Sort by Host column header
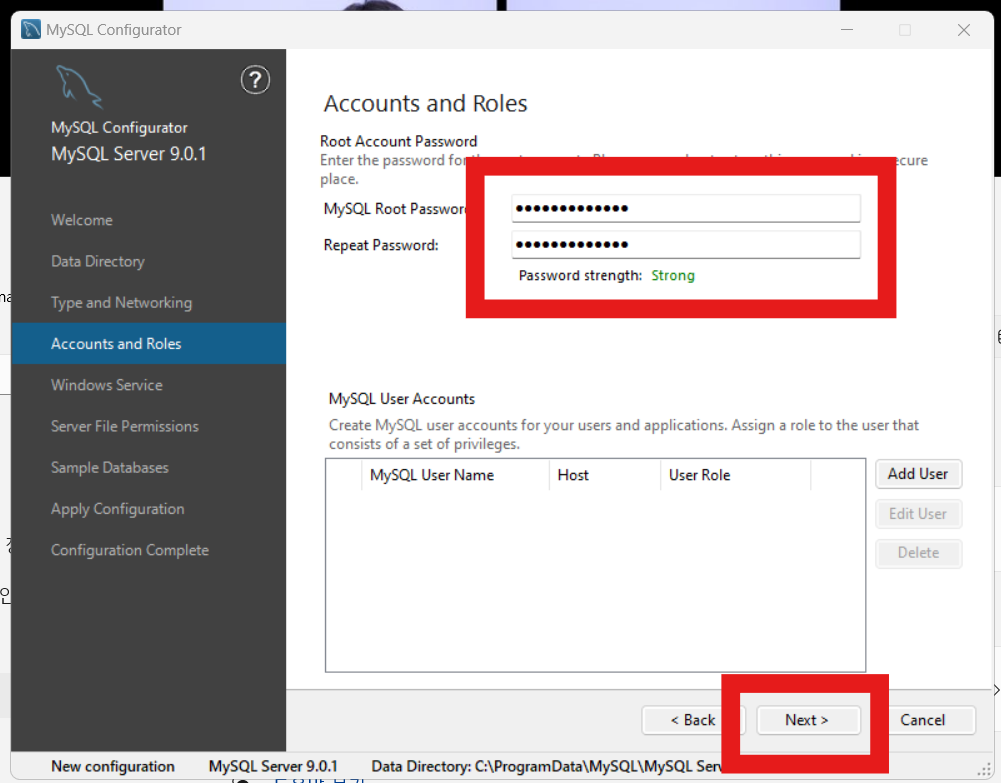Viewport: 1001px width, 783px height. (x=604, y=475)
